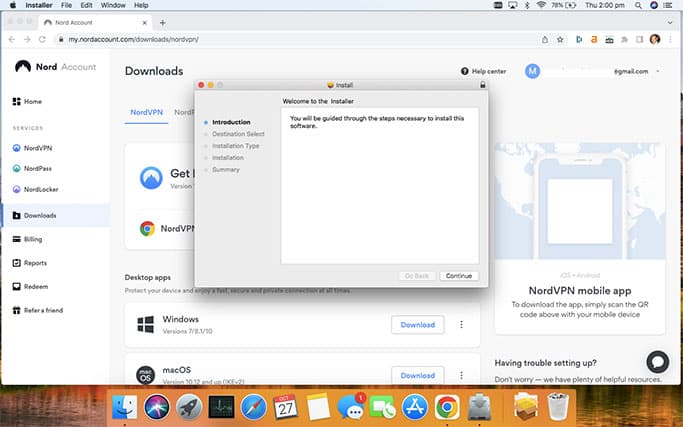683x427 pixels.
Task: Switch to the NordVPN downloads tab
Action: click(146, 112)
